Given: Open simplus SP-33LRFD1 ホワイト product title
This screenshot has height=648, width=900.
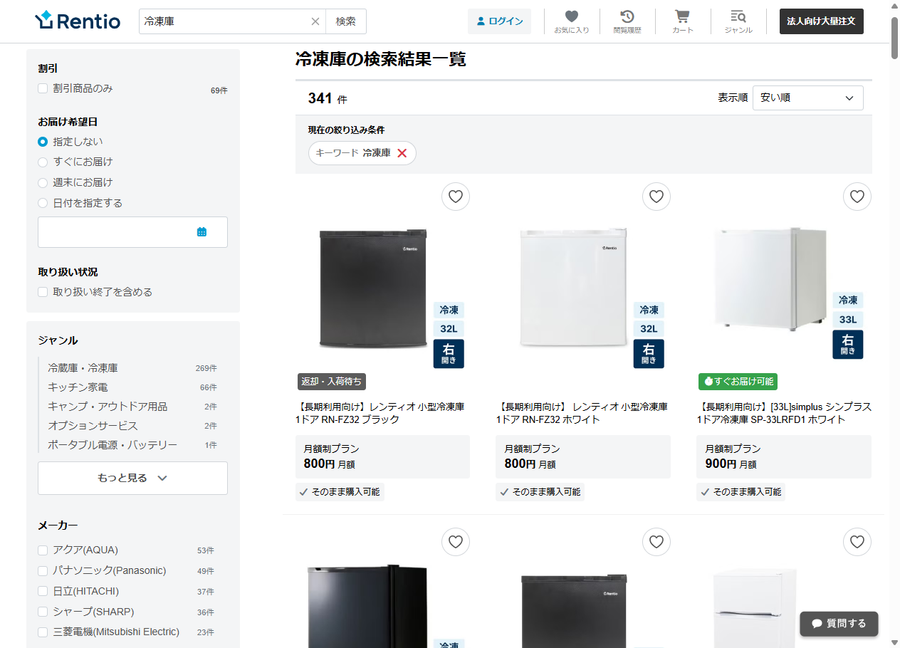Looking at the screenshot, I should [784, 413].
